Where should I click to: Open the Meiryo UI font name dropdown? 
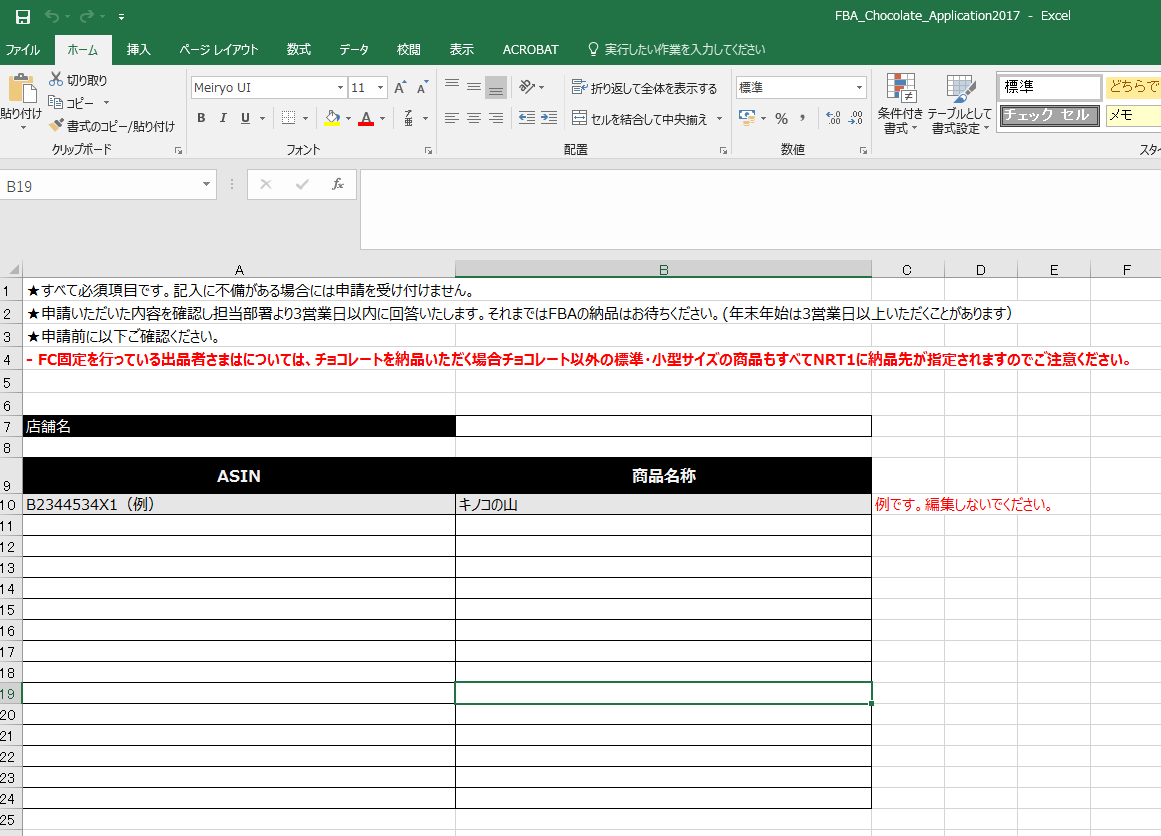click(340, 88)
